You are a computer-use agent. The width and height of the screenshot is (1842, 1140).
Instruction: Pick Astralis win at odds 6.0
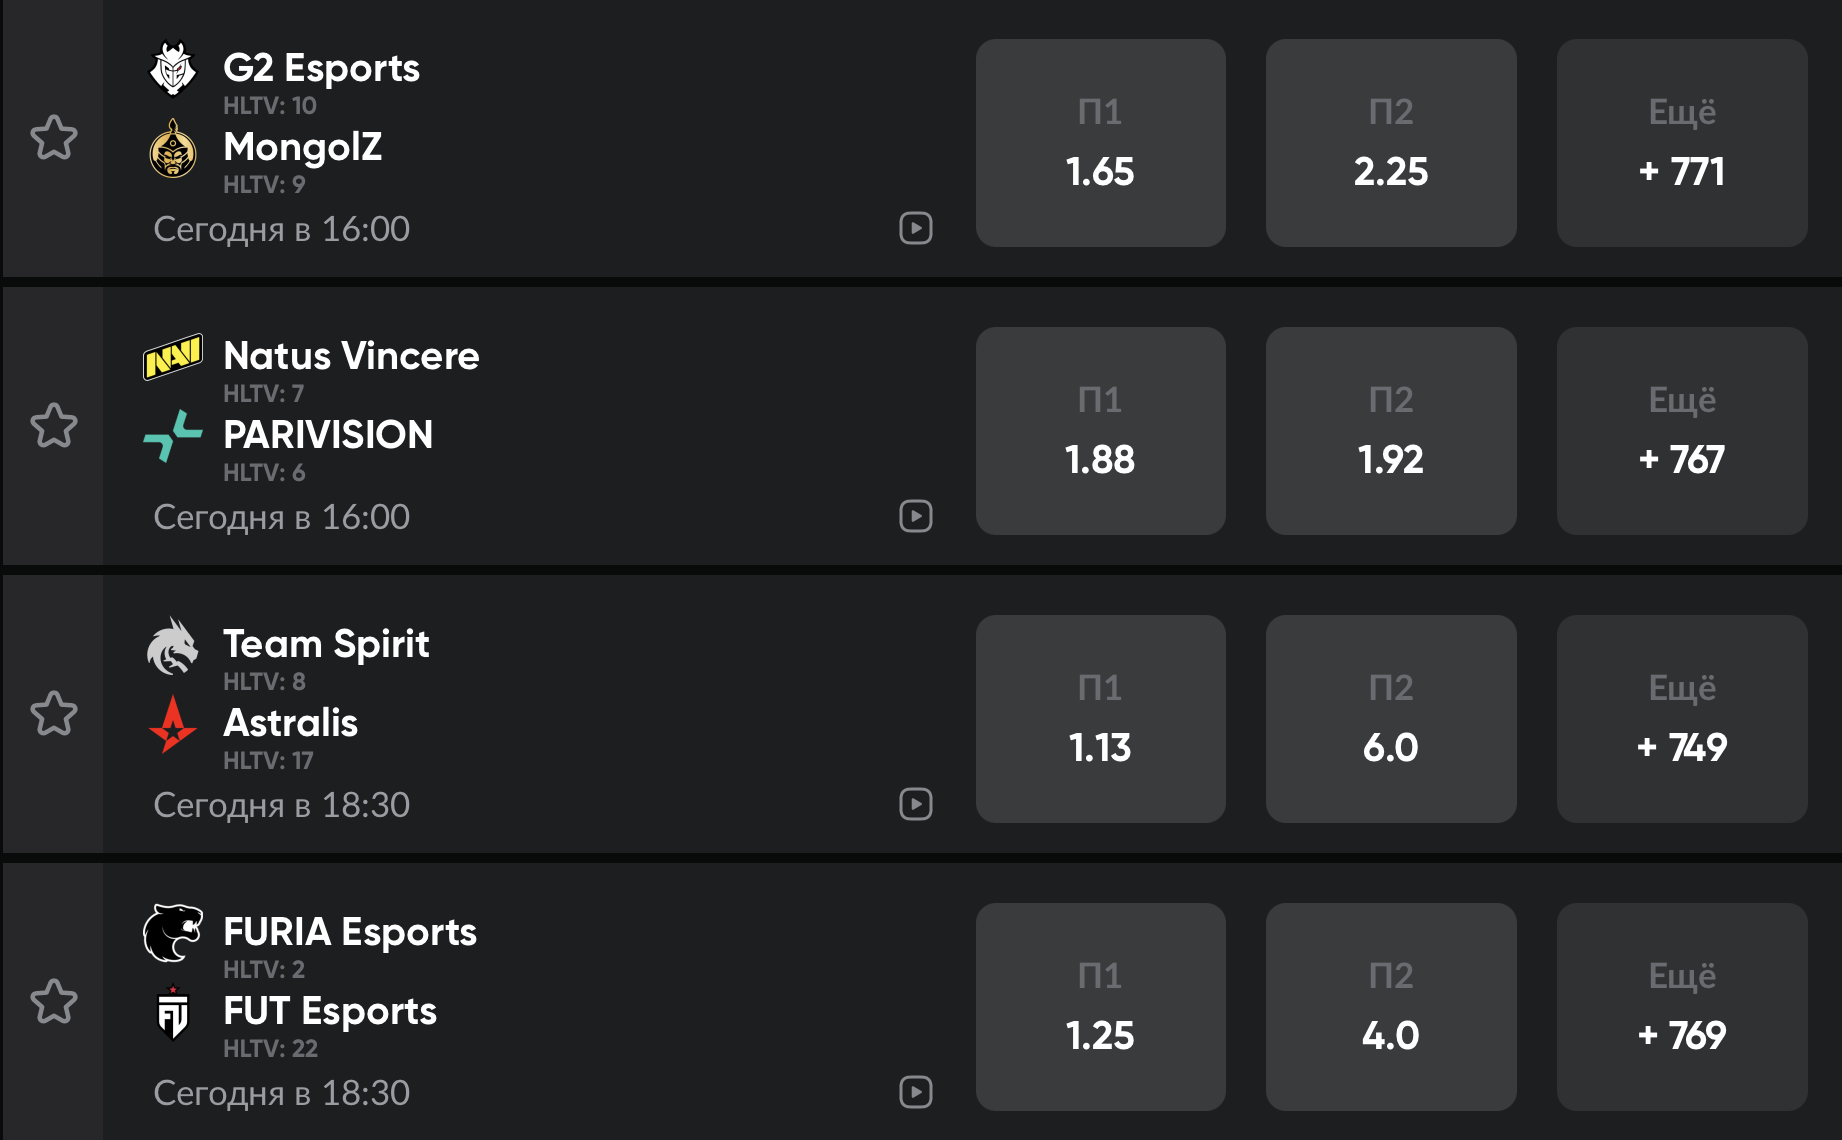click(x=1390, y=719)
